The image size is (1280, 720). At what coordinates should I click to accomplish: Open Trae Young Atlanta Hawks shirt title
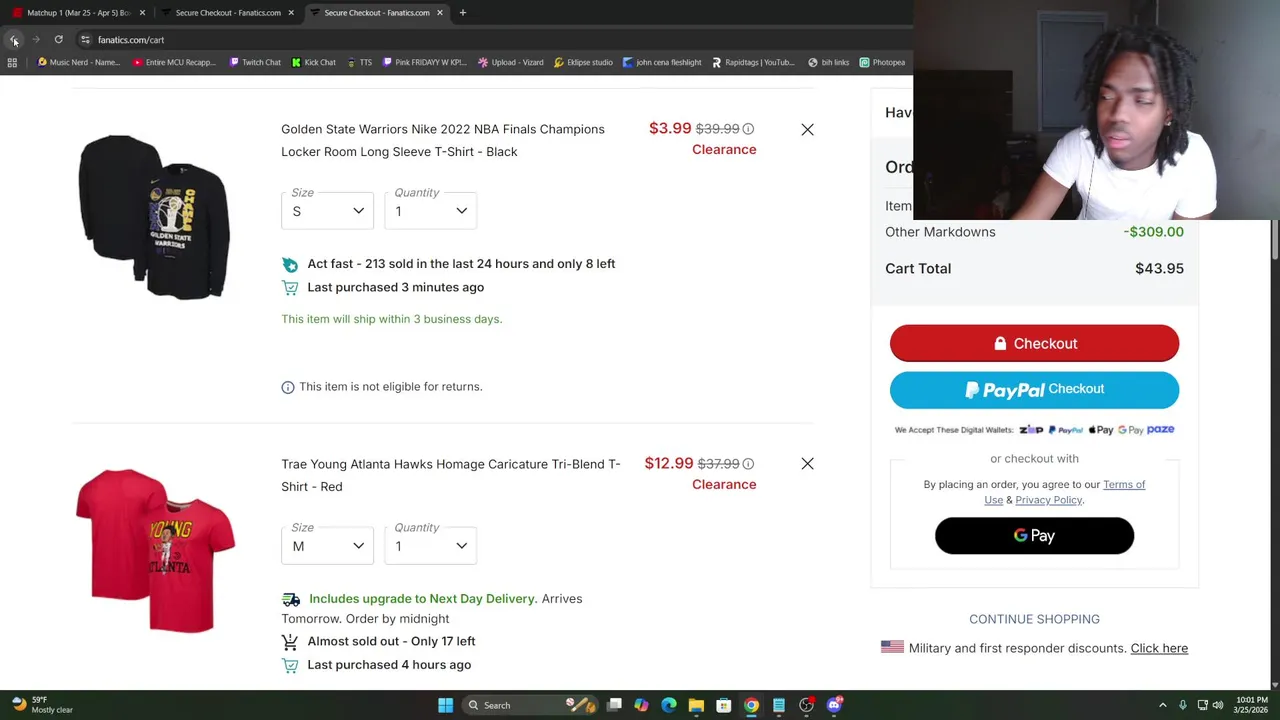point(451,475)
